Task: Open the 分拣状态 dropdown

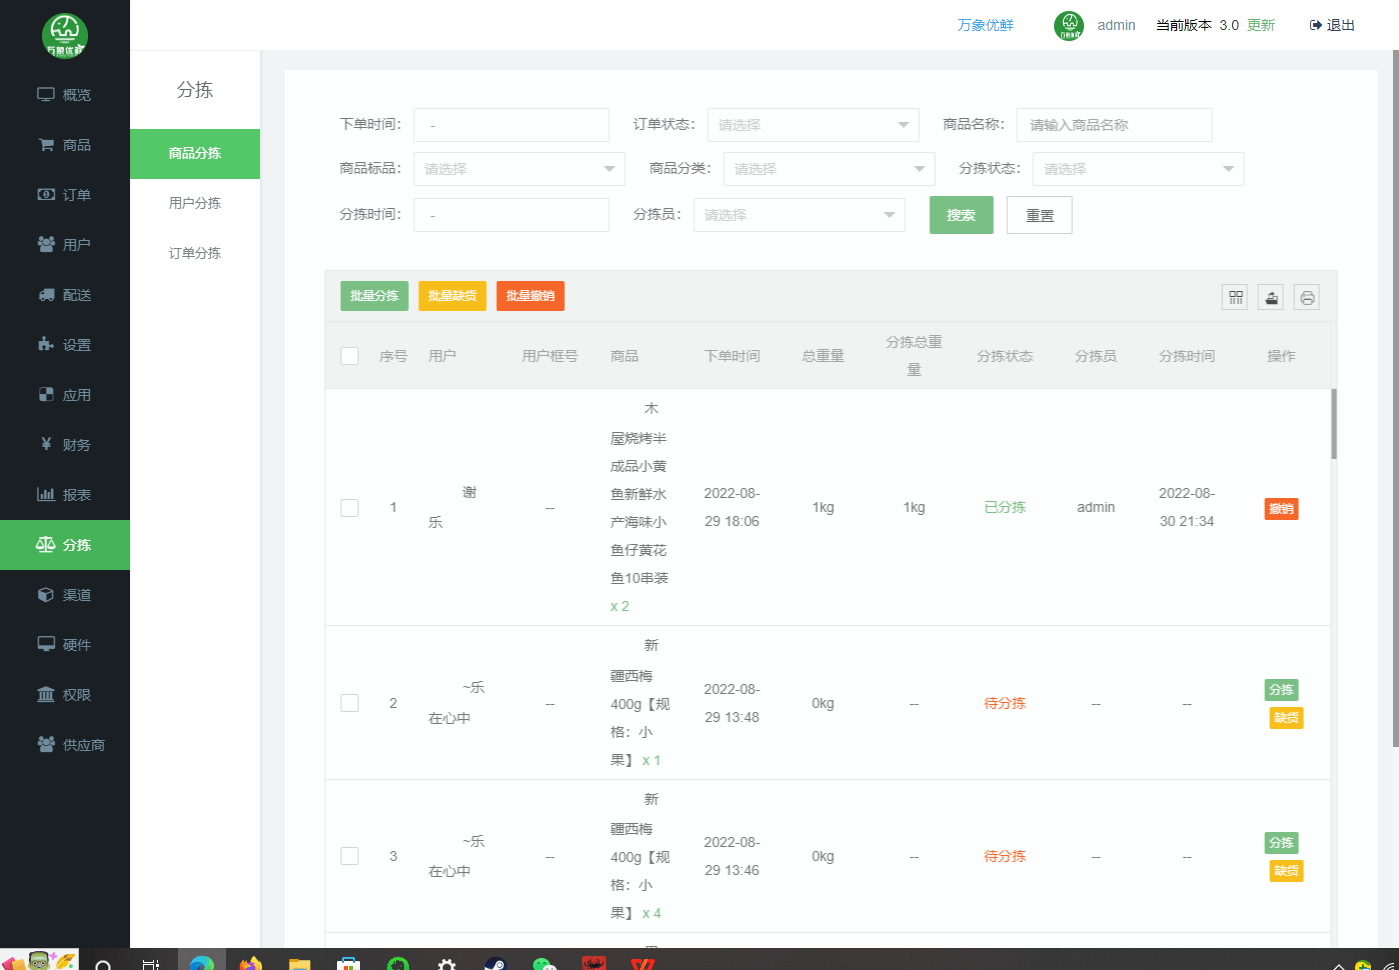Action: [x=1137, y=169]
